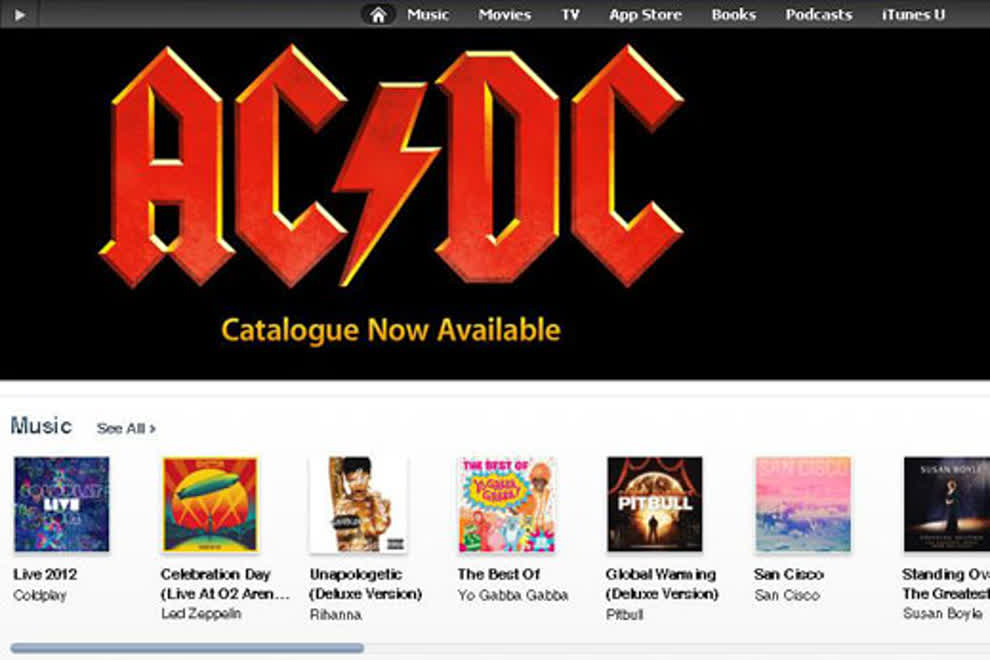Open the Music tab
The image size is (990, 660).
(427, 15)
